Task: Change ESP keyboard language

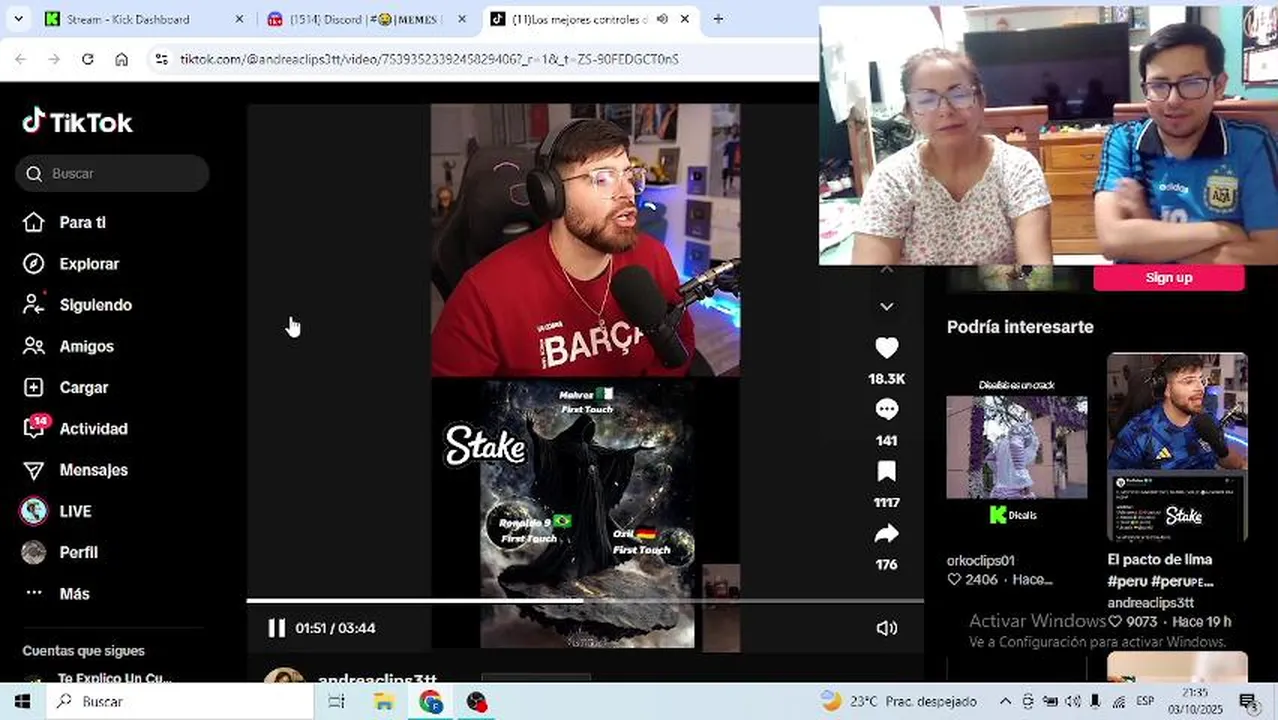Action: 1145,701
